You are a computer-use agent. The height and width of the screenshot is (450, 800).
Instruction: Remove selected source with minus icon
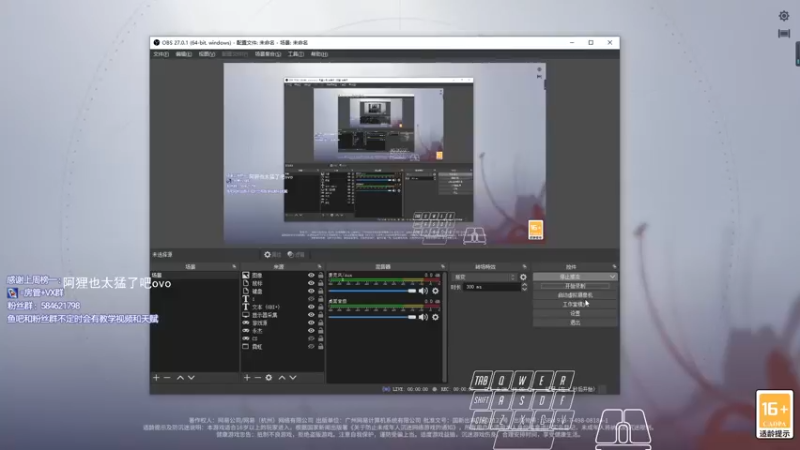[258, 378]
